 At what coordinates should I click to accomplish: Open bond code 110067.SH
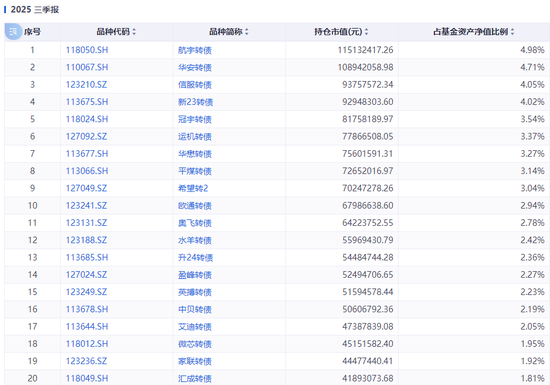click(87, 67)
